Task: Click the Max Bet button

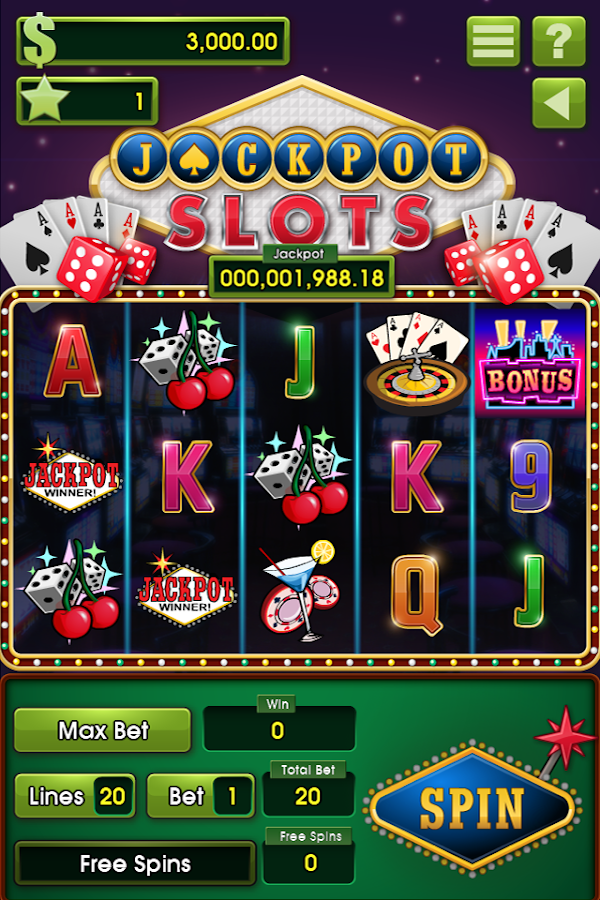Action: (102, 730)
